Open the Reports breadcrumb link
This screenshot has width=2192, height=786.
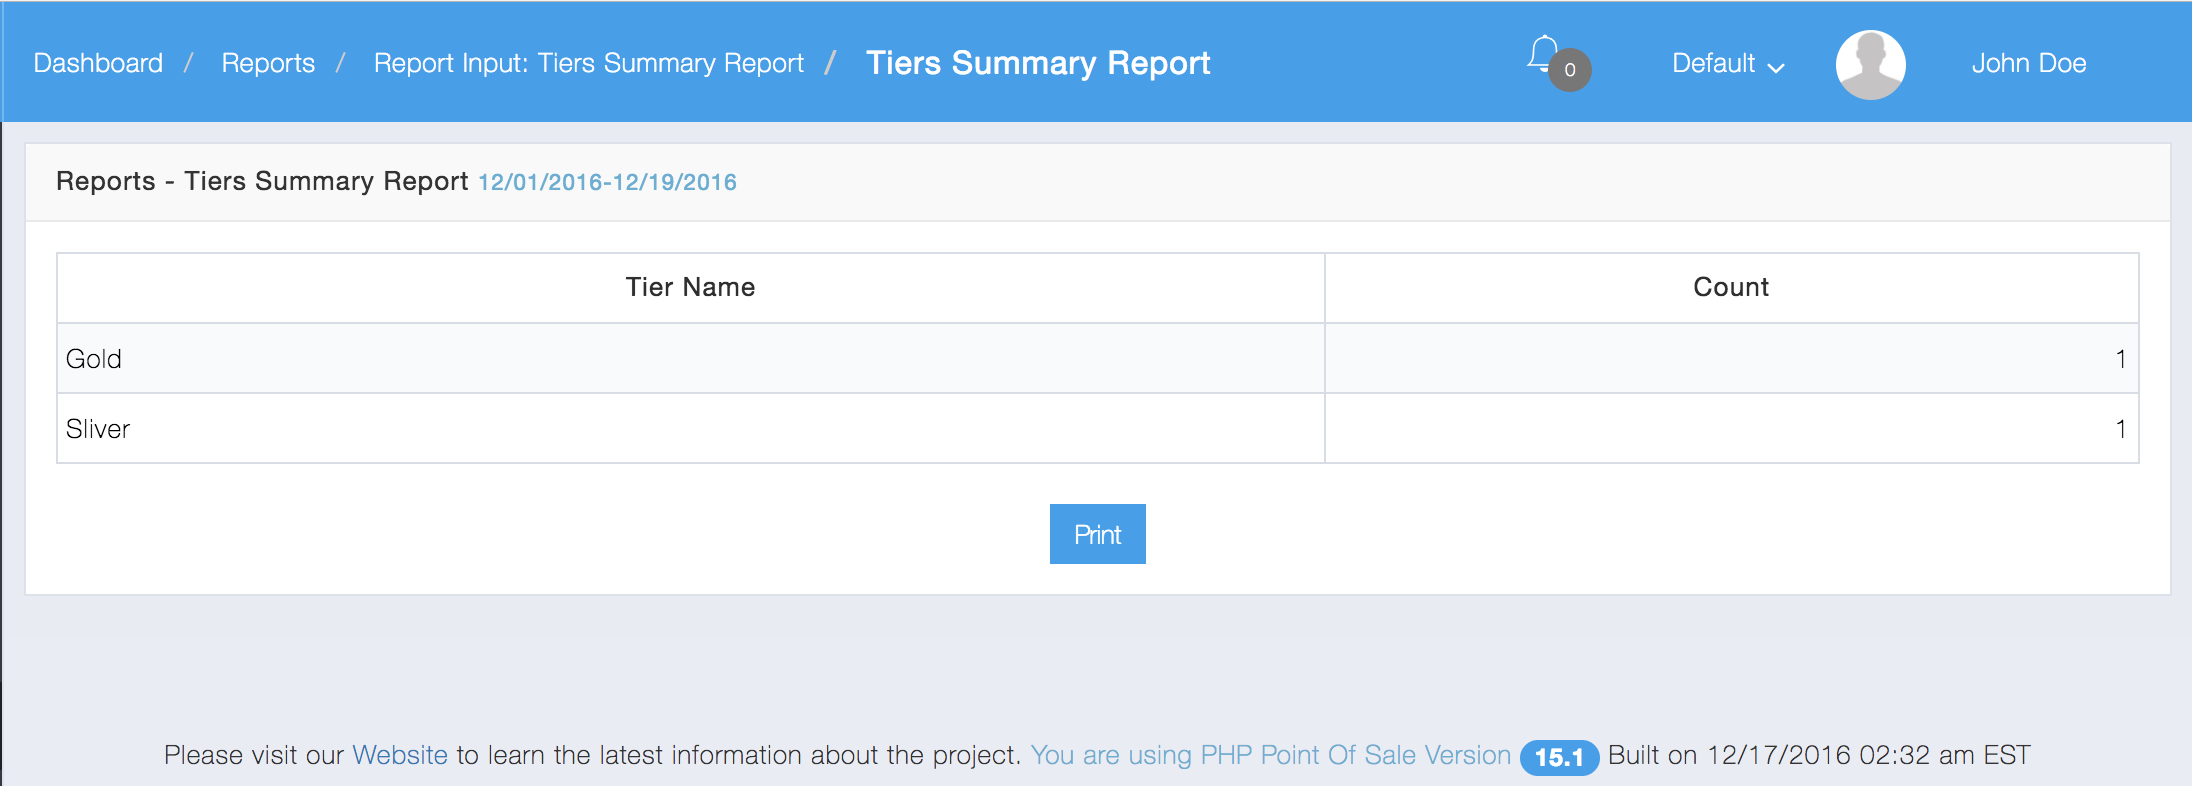pyautogui.click(x=268, y=64)
